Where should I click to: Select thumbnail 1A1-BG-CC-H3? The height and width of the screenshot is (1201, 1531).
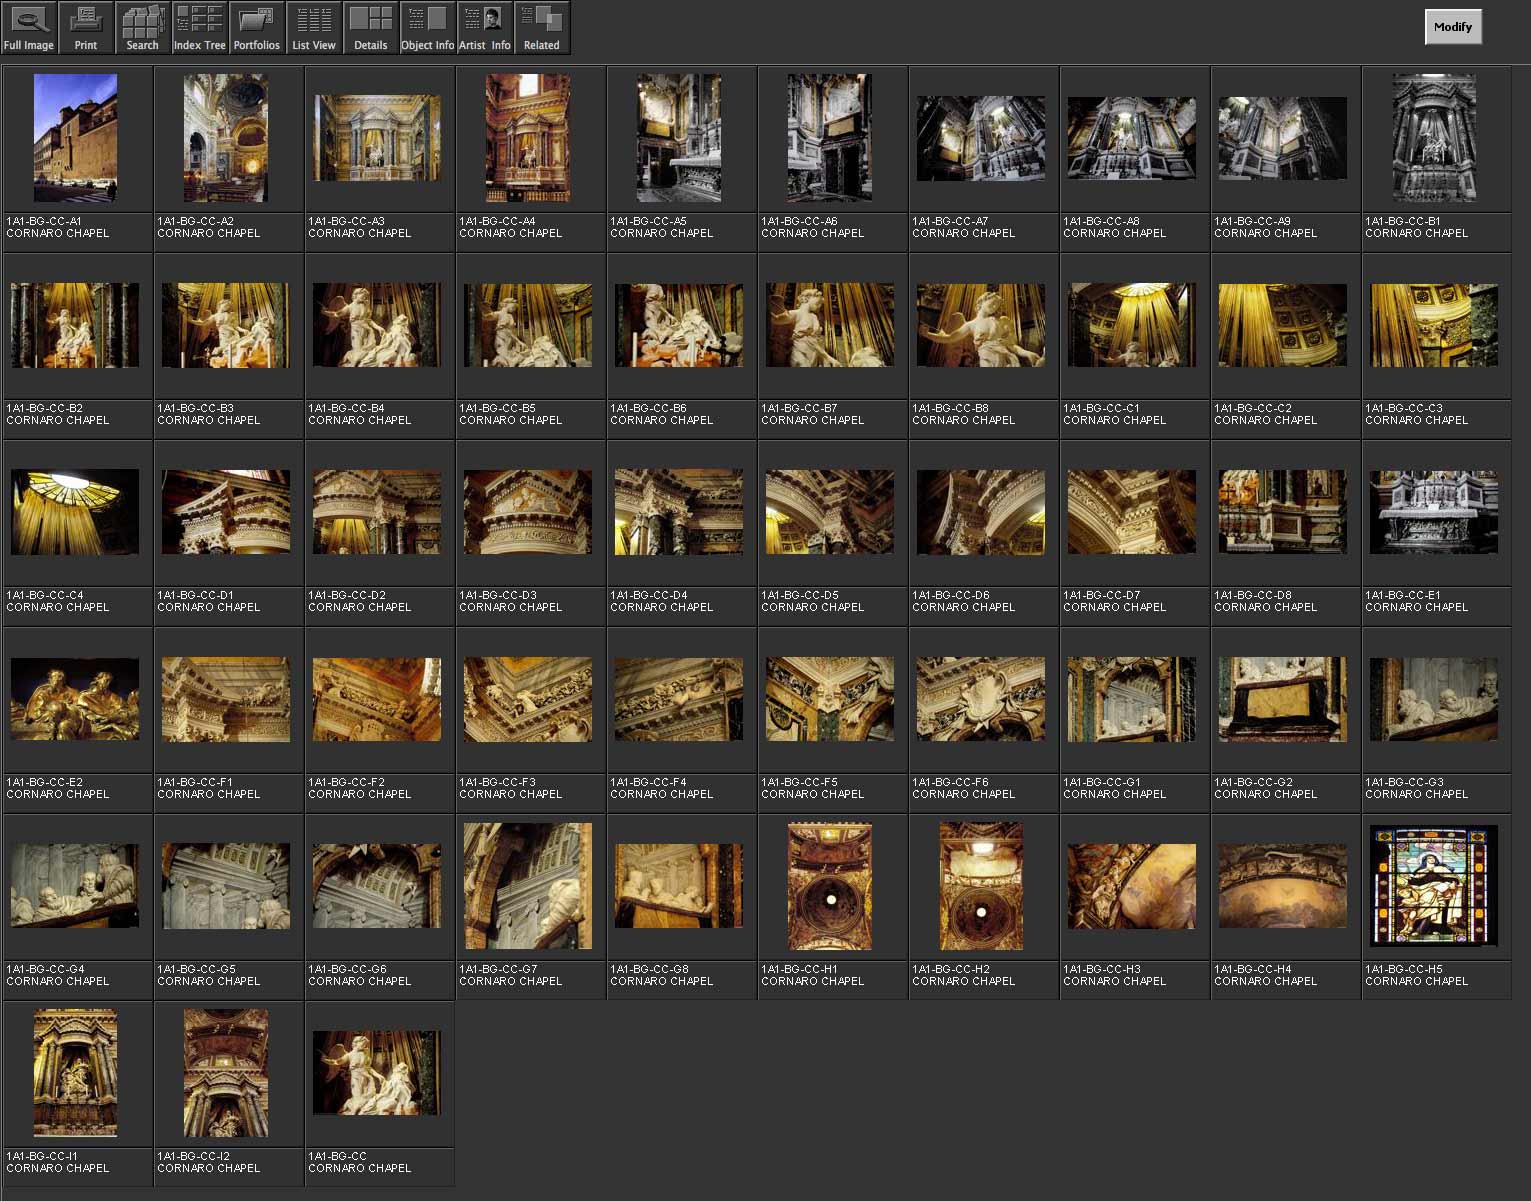coord(1132,886)
